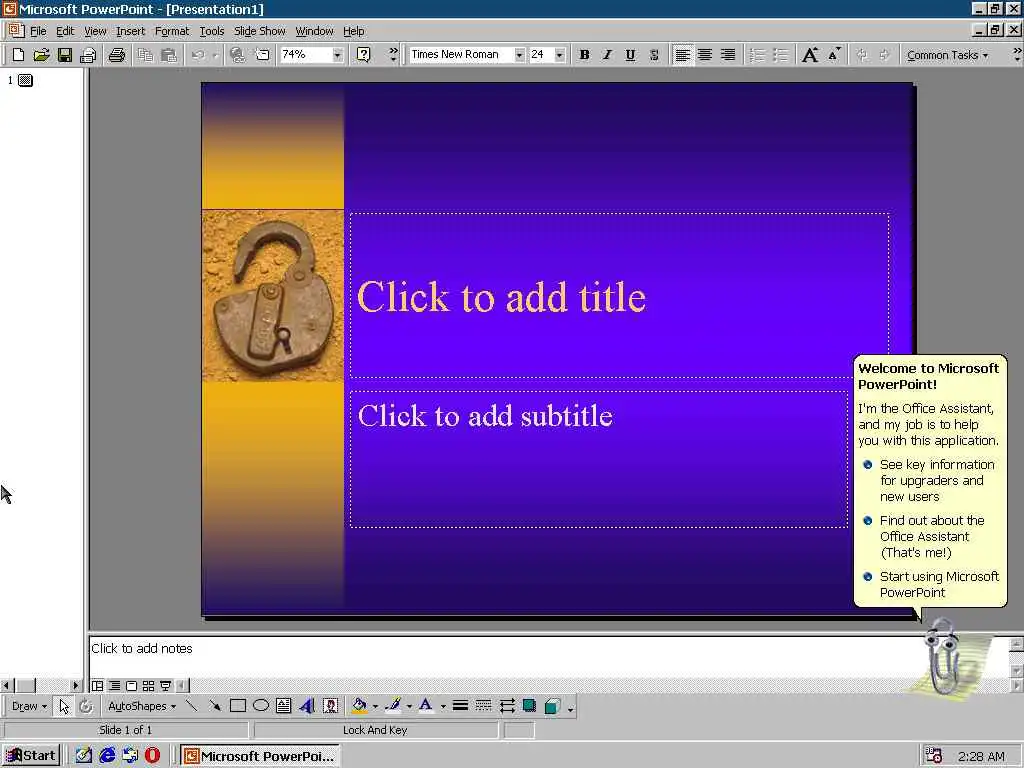
Task: Click the E-mail icon beside Save
Action: [x=88, y=55]
